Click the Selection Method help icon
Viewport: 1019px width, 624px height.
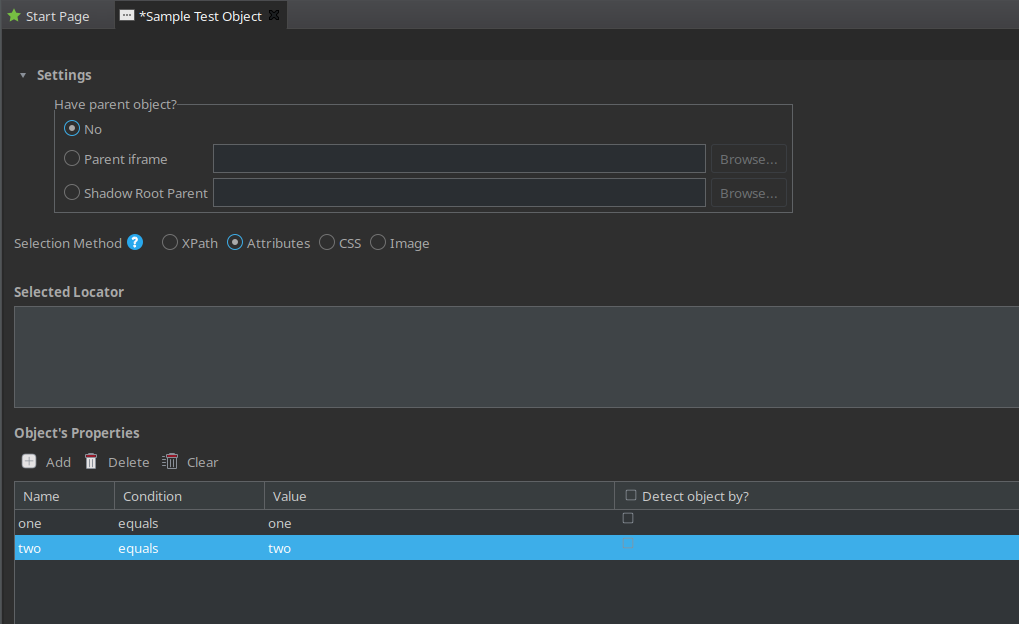tap(135, 242)
